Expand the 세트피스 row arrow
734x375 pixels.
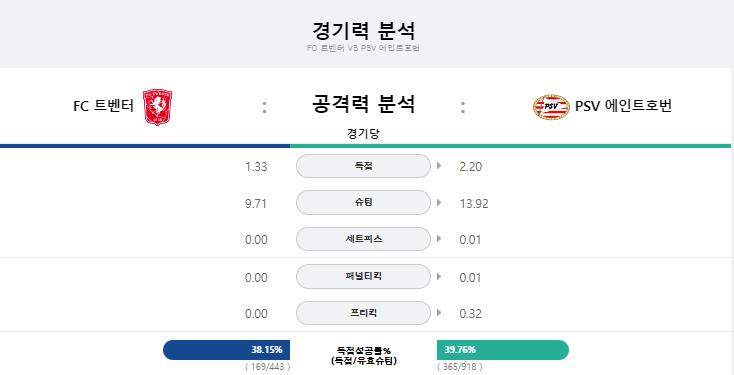coord(439,239)
